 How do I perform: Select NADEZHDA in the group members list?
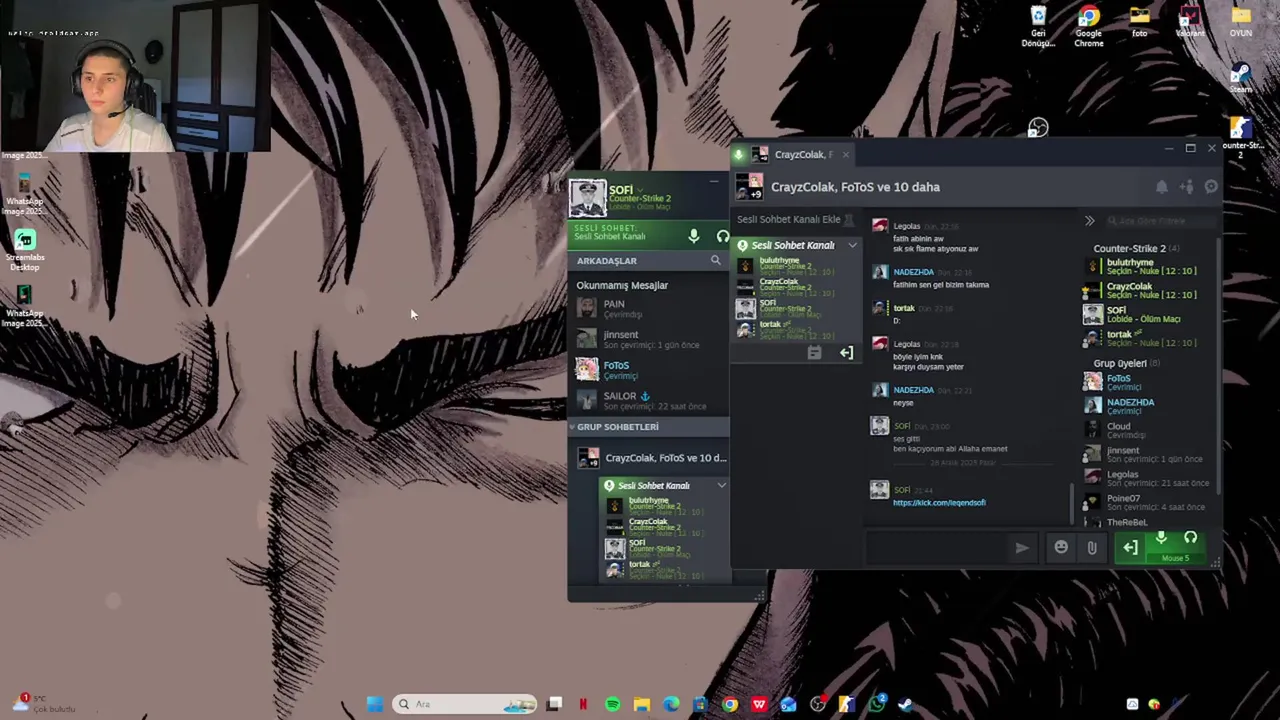(1150, 405)
